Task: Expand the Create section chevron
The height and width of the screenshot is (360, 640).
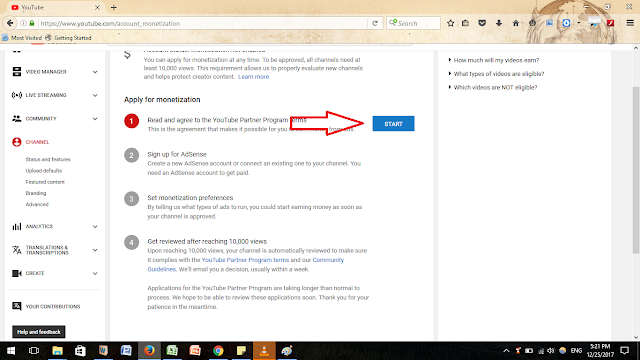Action: [x=95, y=274]
